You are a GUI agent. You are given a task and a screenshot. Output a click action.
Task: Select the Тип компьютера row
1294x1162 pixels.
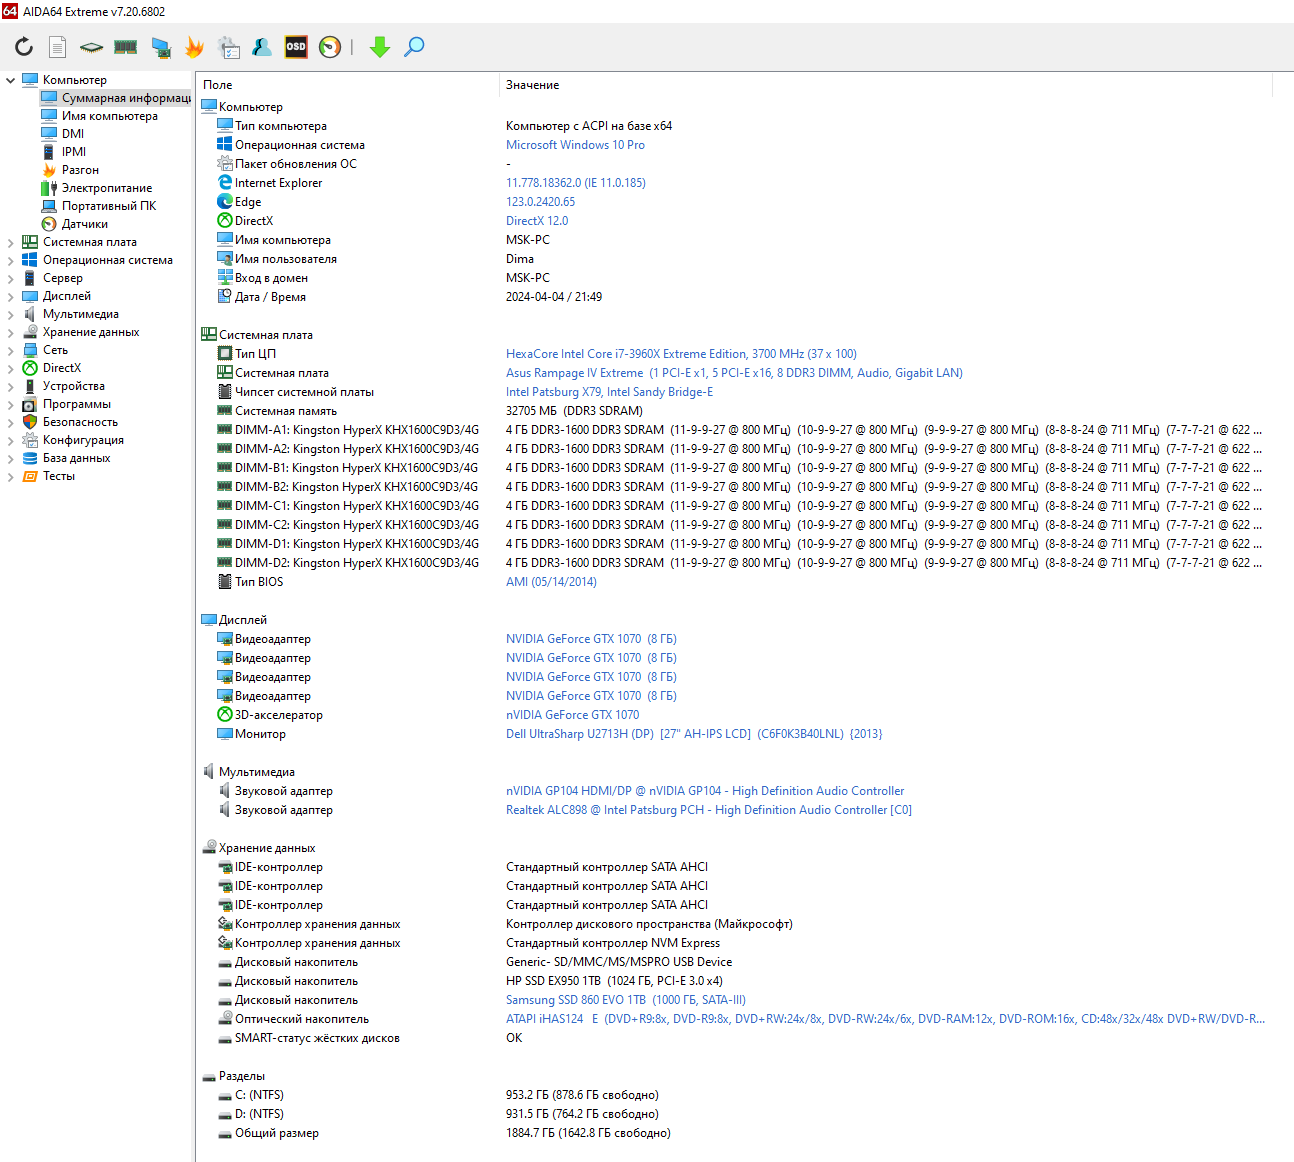click(735, 126)
